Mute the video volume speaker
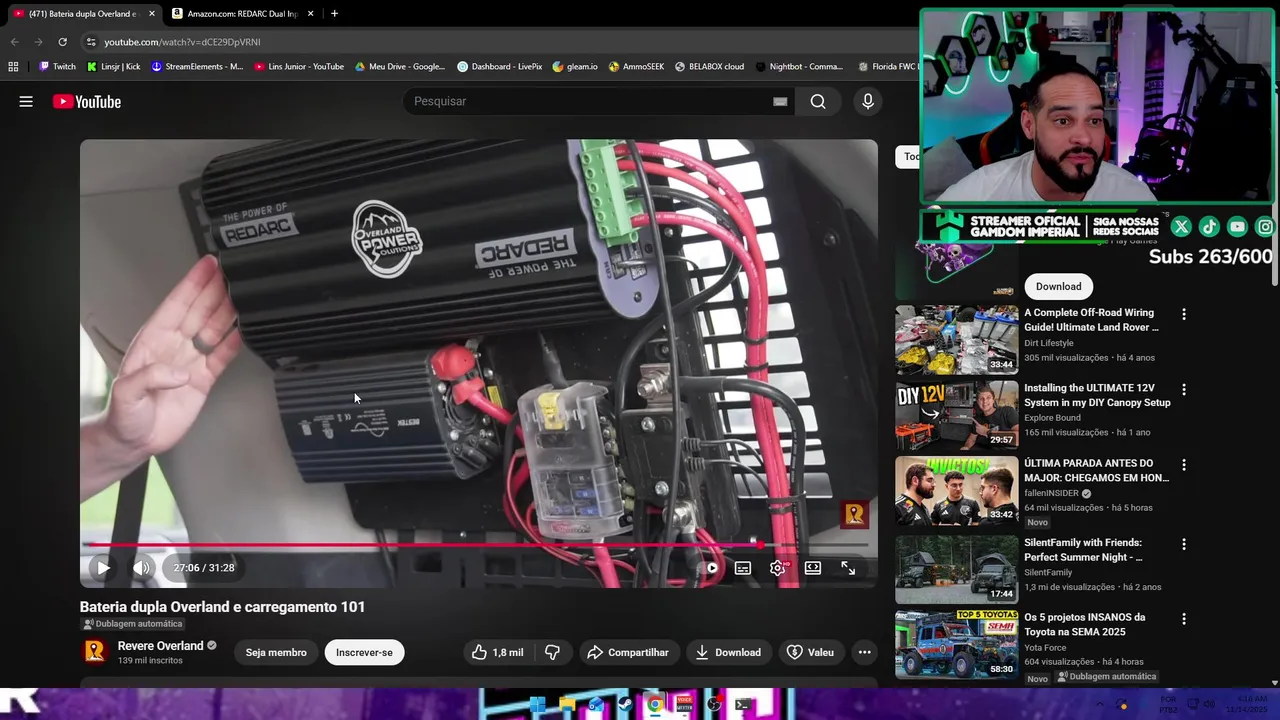 [141, 568]
